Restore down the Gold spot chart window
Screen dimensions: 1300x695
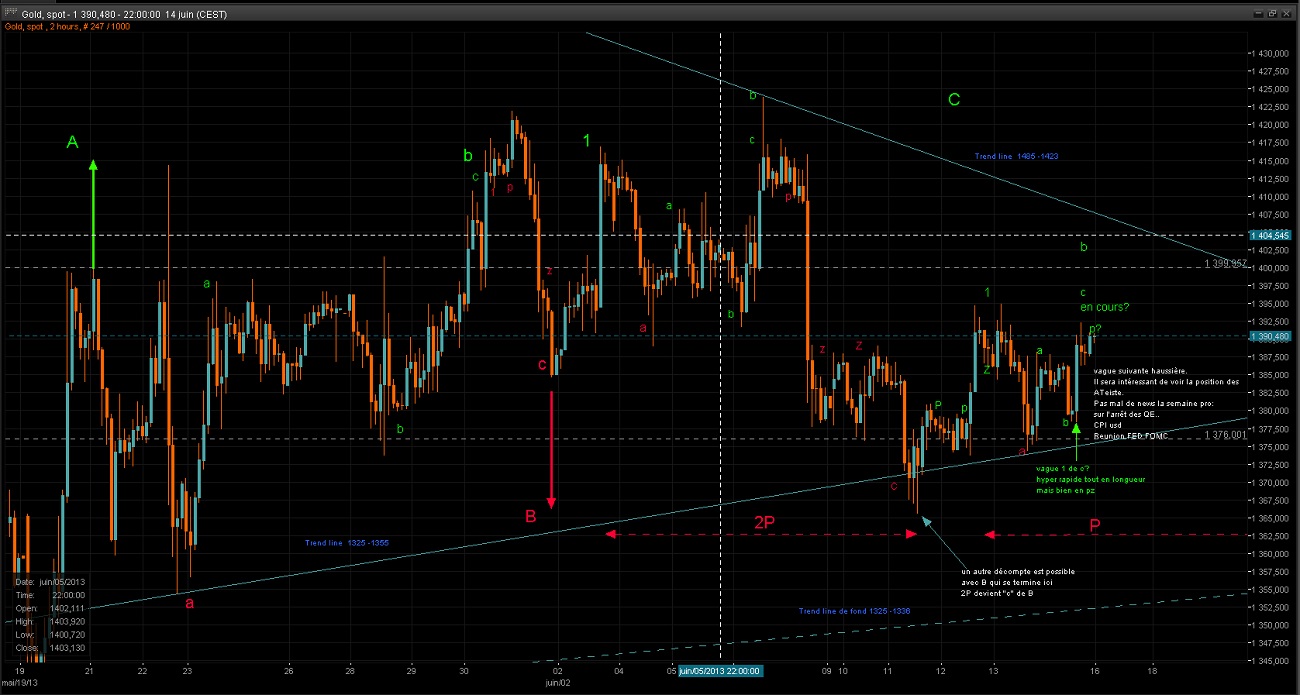tap(1270, 13)
